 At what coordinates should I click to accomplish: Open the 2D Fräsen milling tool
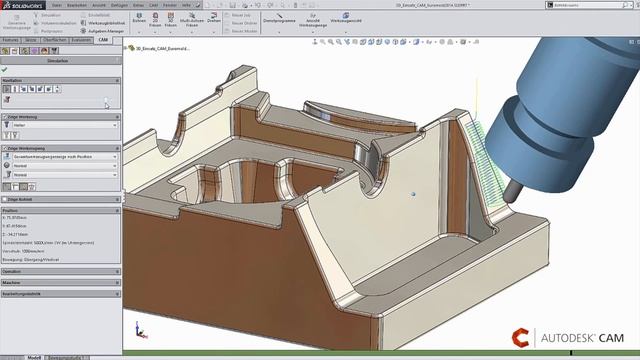[155, 19]
